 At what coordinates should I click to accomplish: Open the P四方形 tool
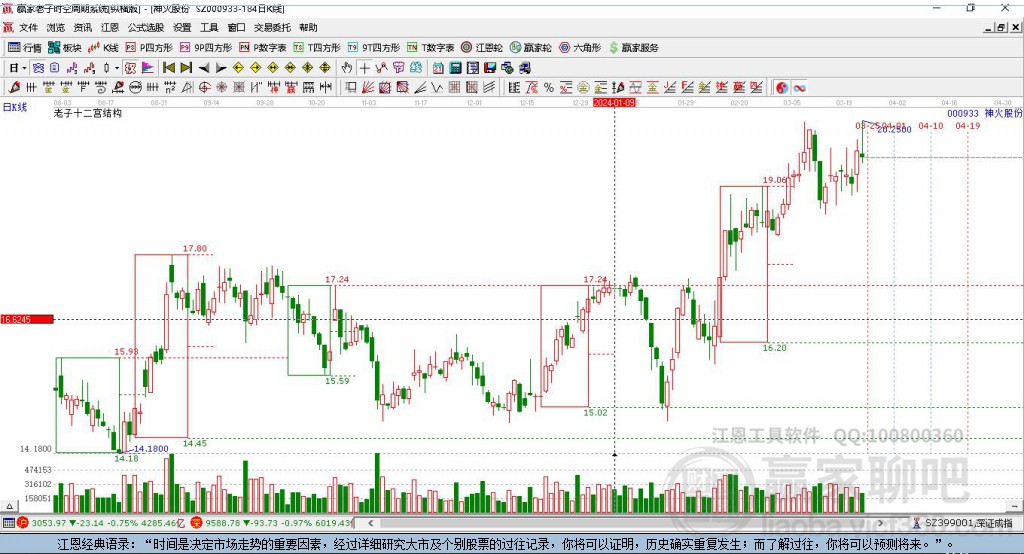click(149, 48)
